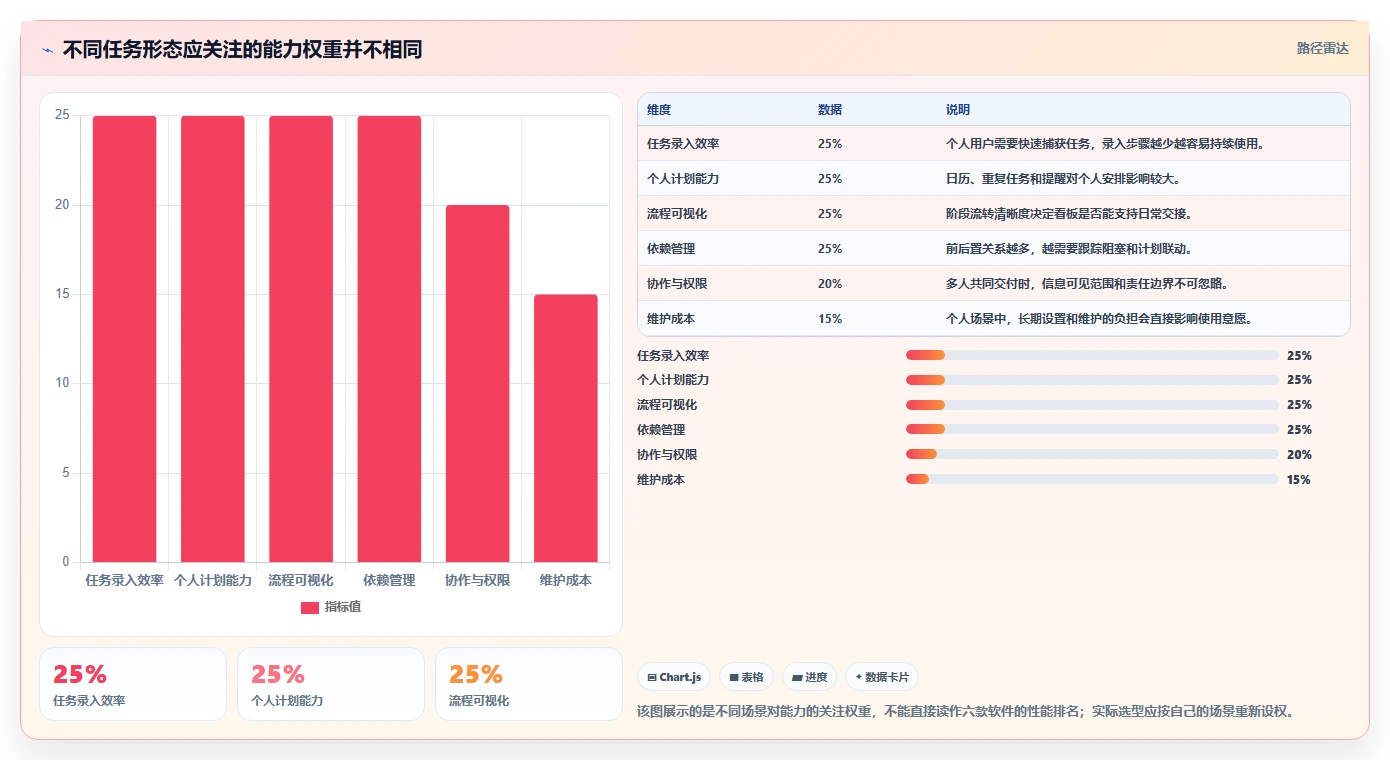Click the 依赖管理 x-axis label

(389, 580)
